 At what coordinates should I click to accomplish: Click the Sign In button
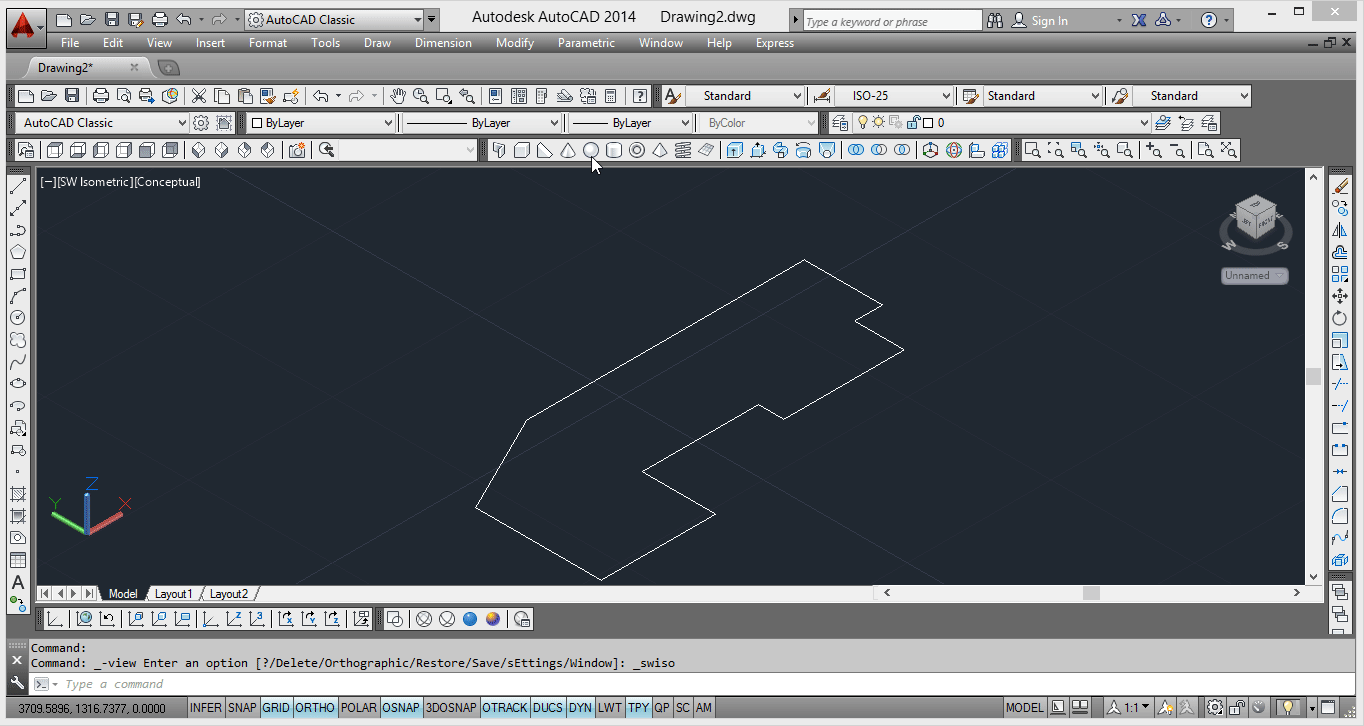click(x=1049, y=20)
